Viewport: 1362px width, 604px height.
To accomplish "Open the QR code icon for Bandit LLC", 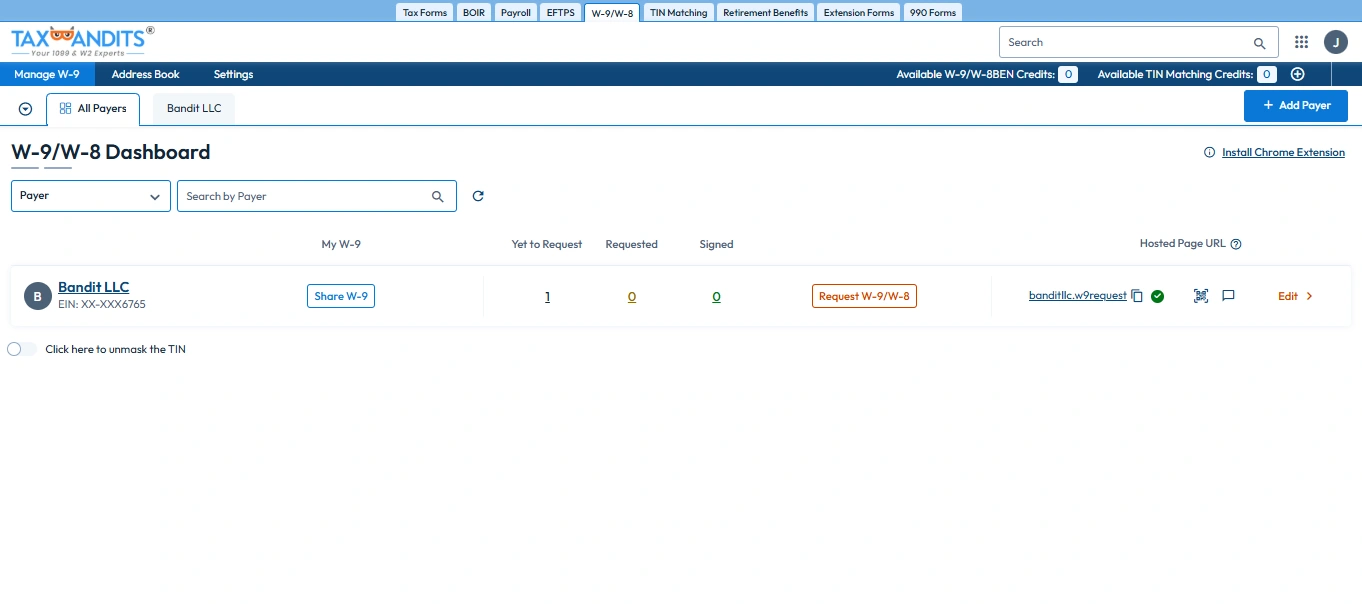I will coord(1201,296).
